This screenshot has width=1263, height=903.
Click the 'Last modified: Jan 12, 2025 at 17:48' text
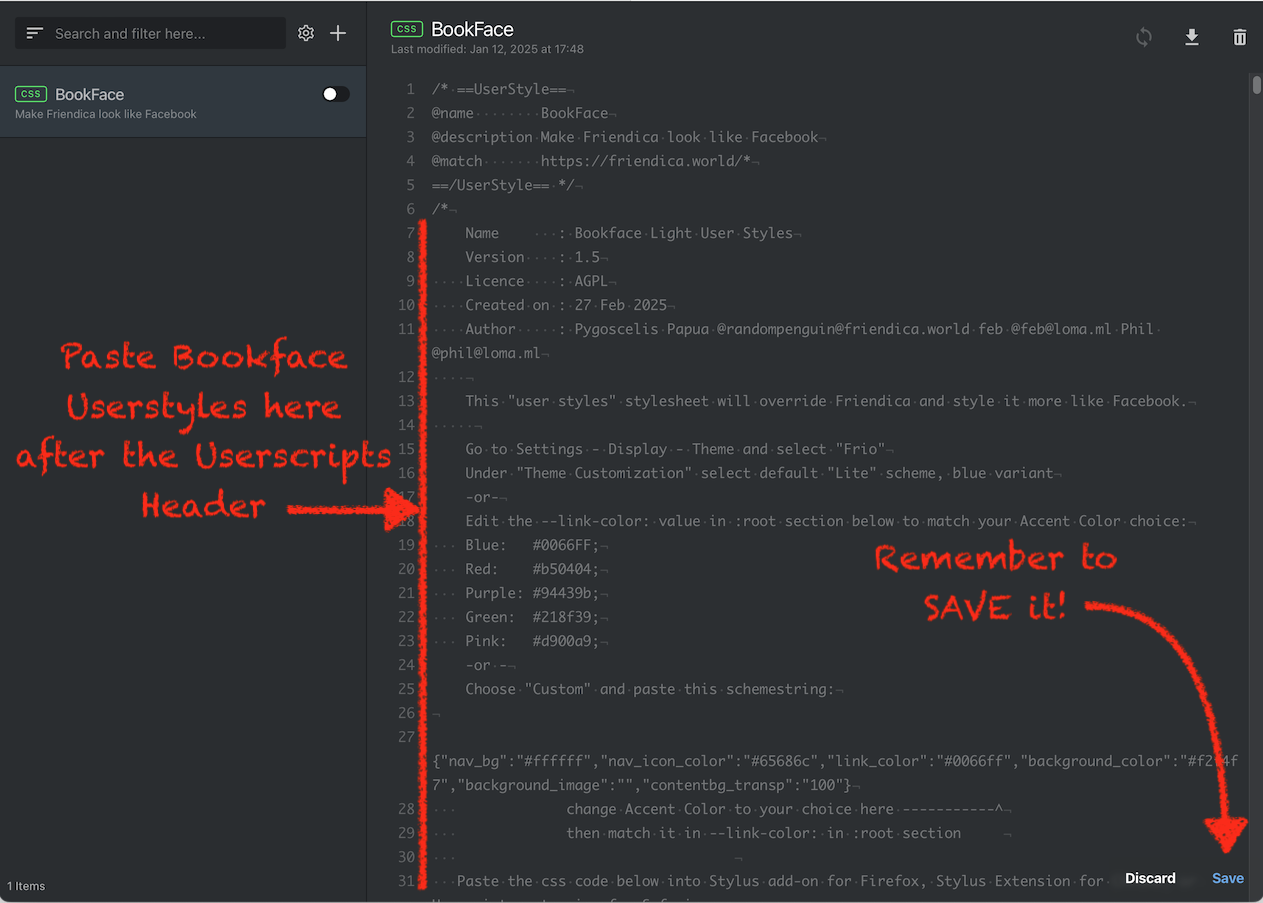pyautogui.click(x=487, y=49)
